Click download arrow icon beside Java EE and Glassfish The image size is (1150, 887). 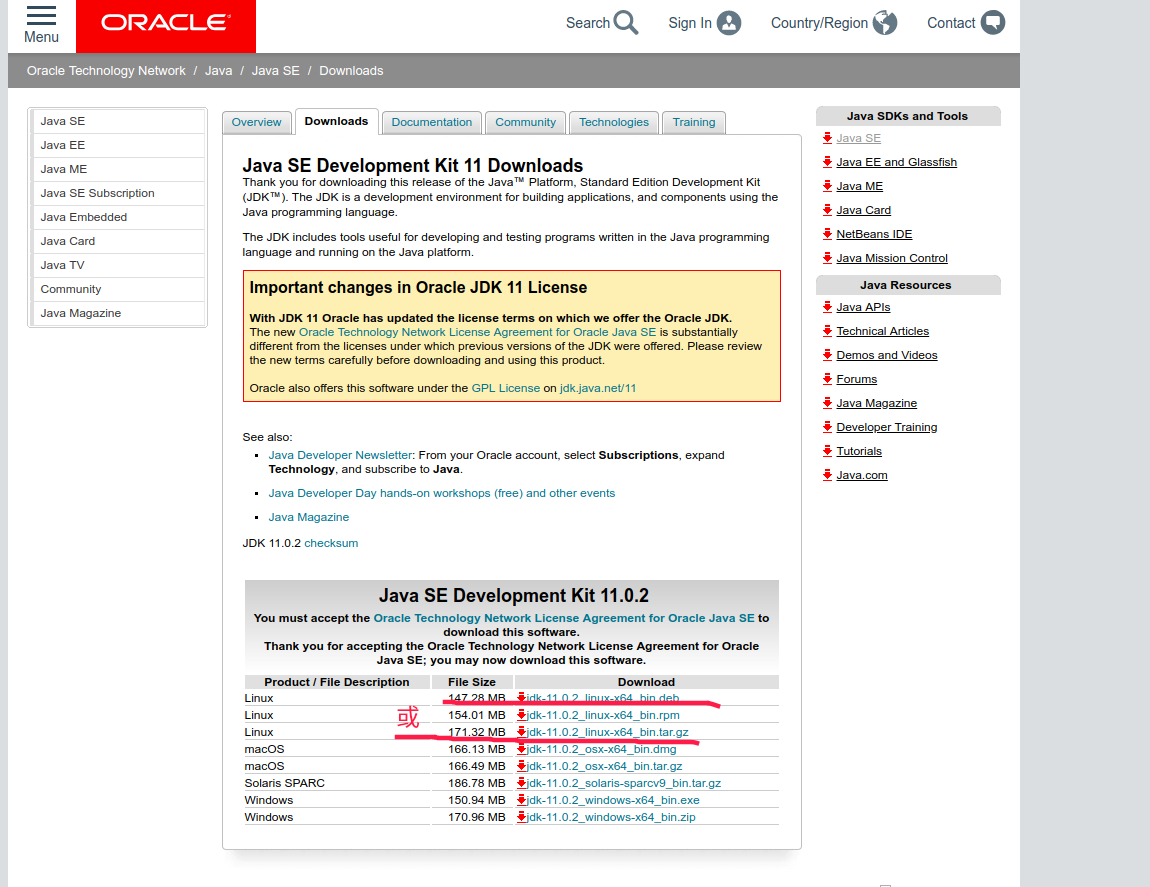click(x=827, y=162)
